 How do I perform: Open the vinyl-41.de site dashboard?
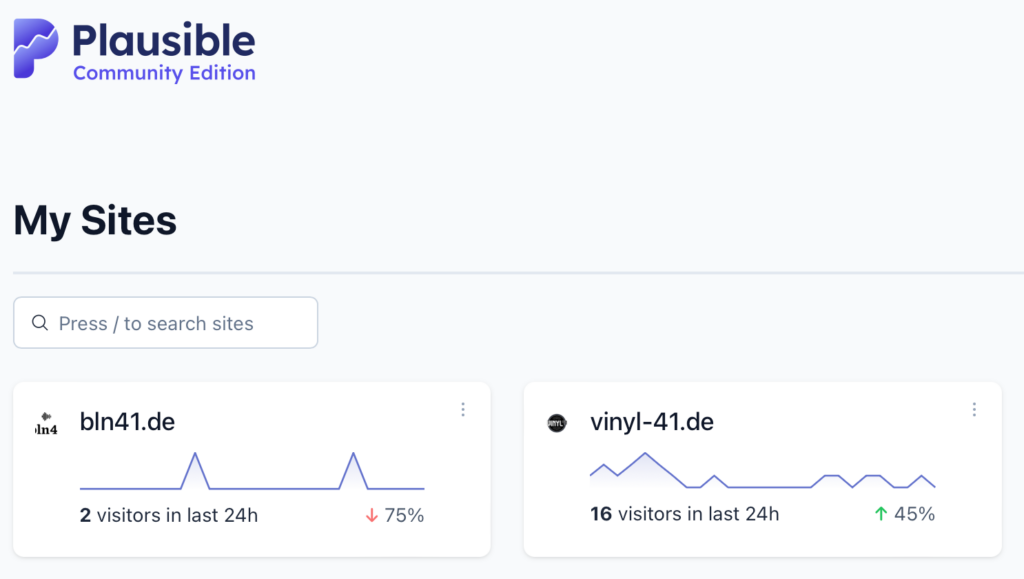(x=652, y=422)
